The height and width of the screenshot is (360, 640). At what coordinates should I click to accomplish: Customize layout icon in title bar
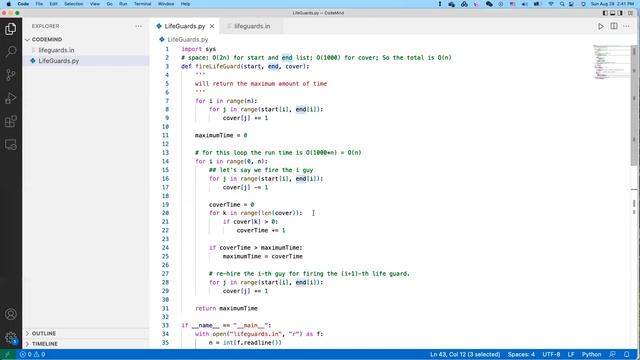pyautogui.click(x=631, y=13)
